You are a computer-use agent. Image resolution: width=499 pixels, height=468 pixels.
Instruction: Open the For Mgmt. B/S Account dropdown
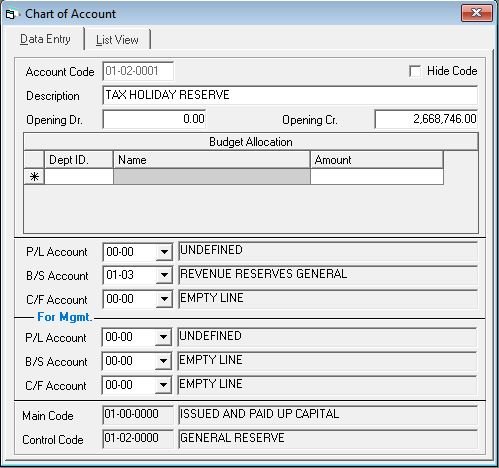pyautogui.click(x=163, y=361)
